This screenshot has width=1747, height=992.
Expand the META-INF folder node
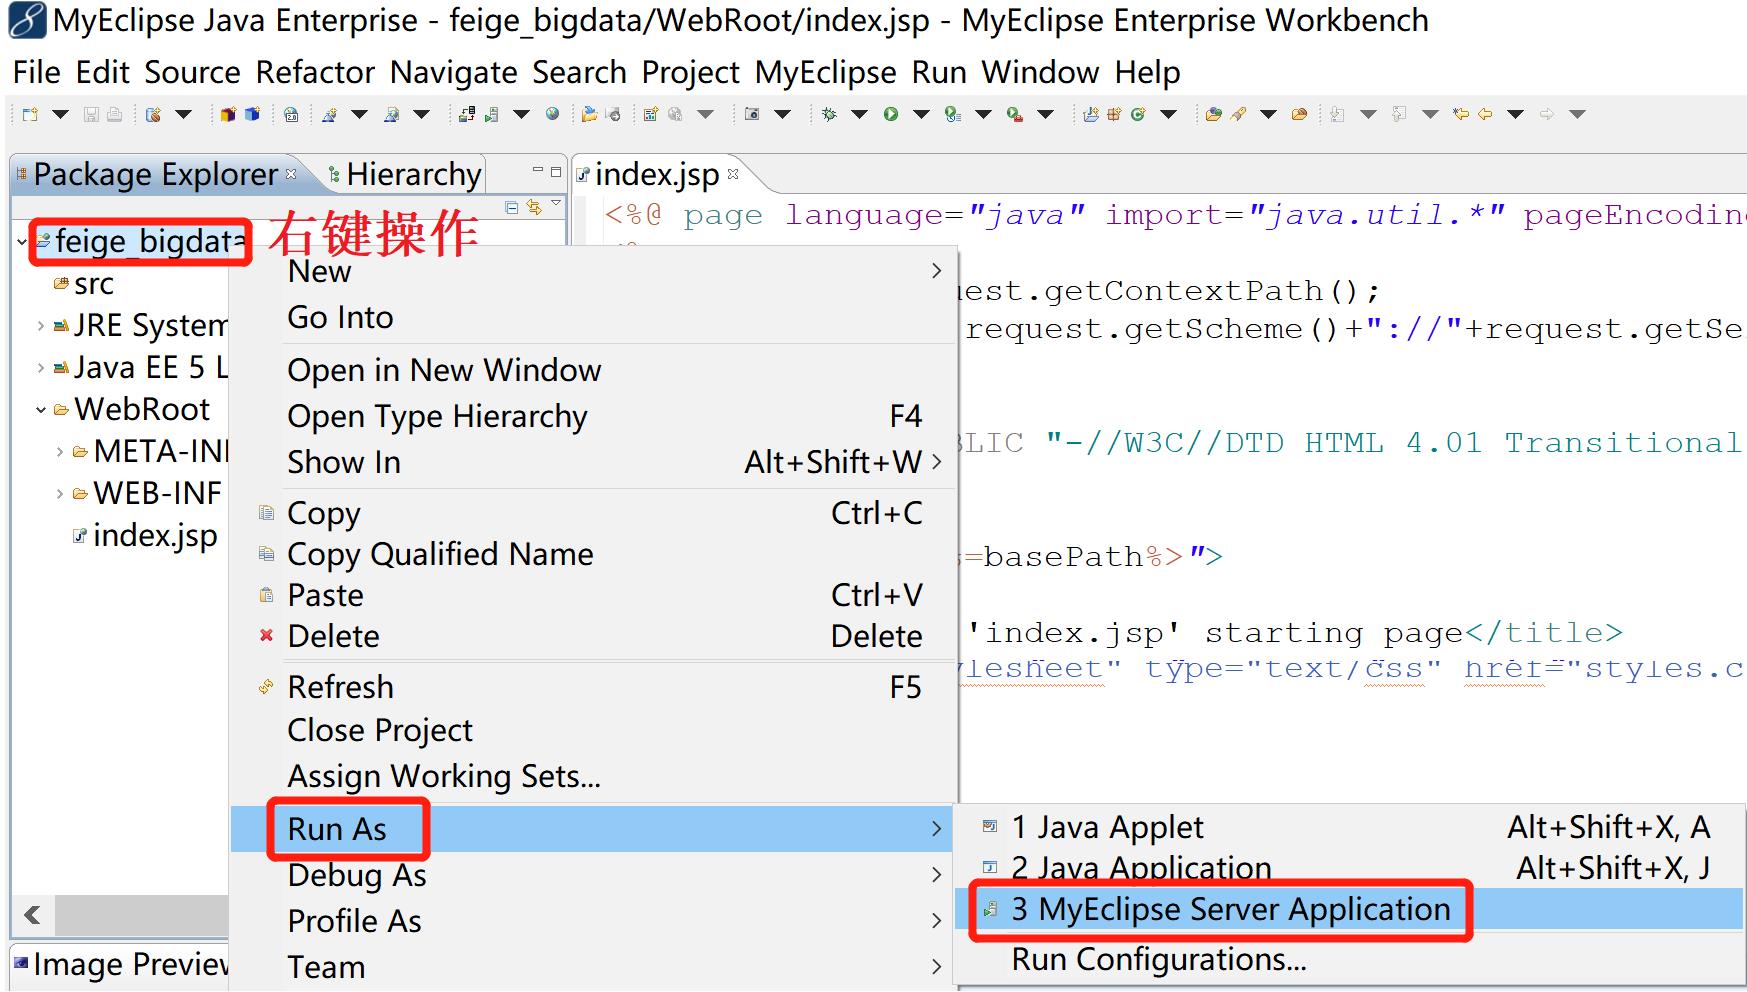60,452
